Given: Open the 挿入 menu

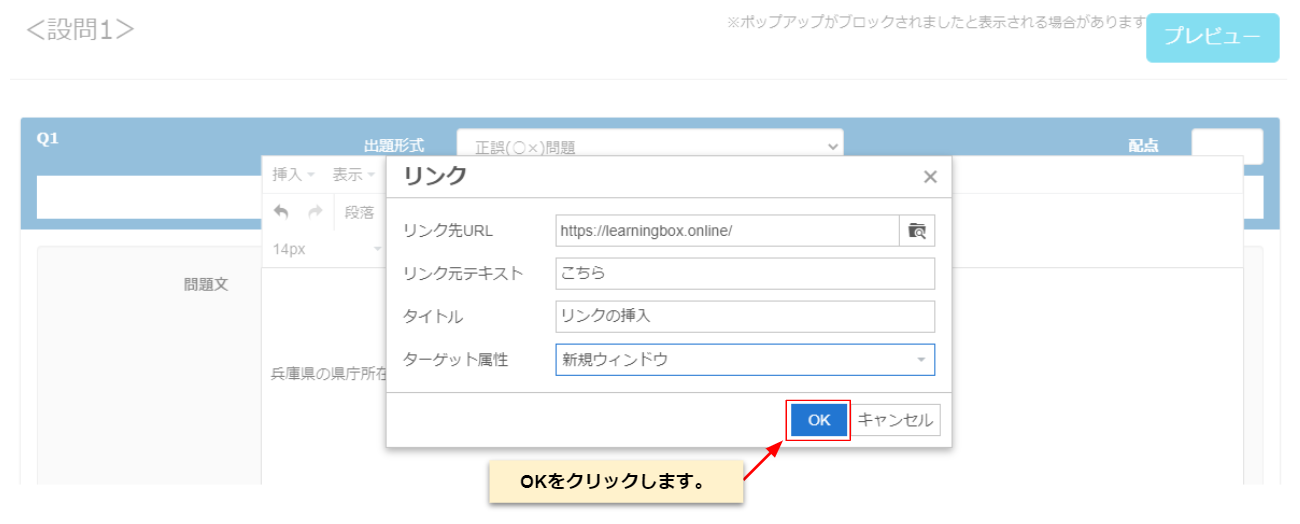Looking at the screenshot, I should click(x=293, y=174).
